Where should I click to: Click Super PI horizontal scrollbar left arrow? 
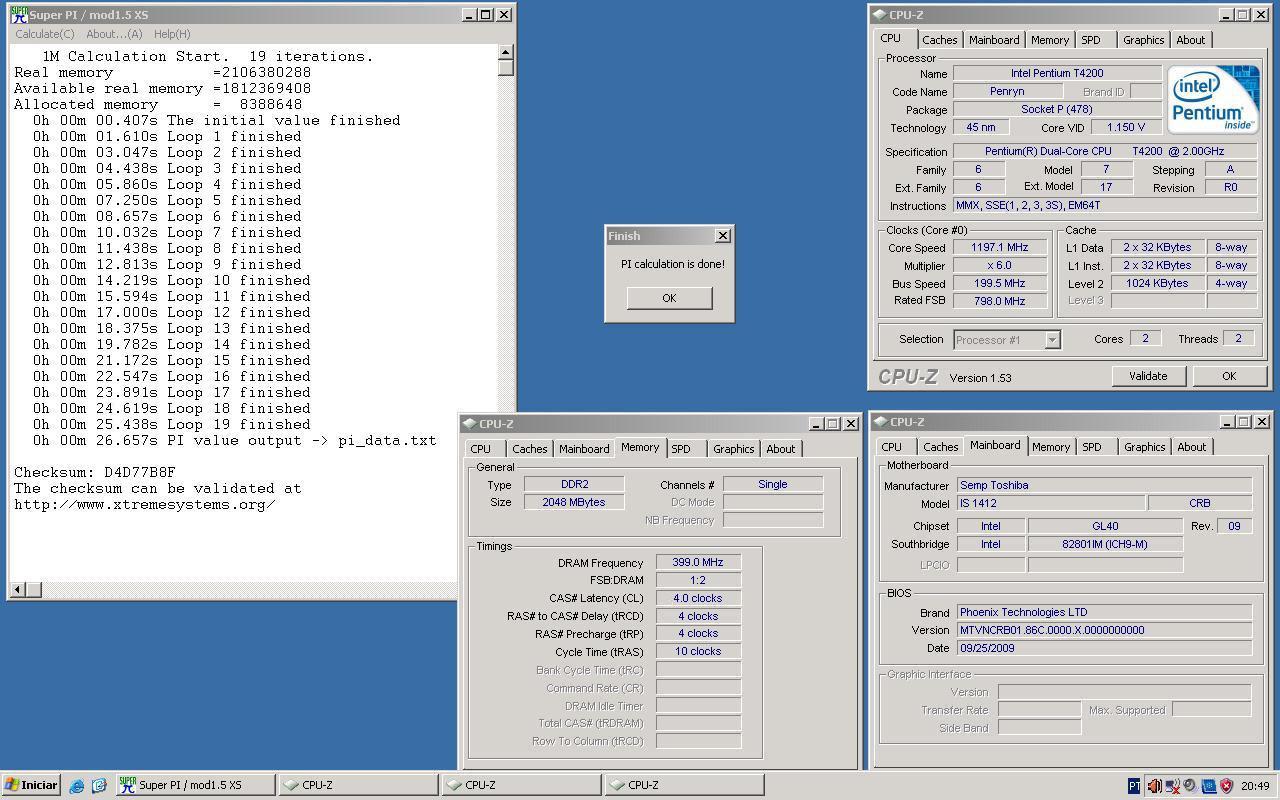pos(18,589)
